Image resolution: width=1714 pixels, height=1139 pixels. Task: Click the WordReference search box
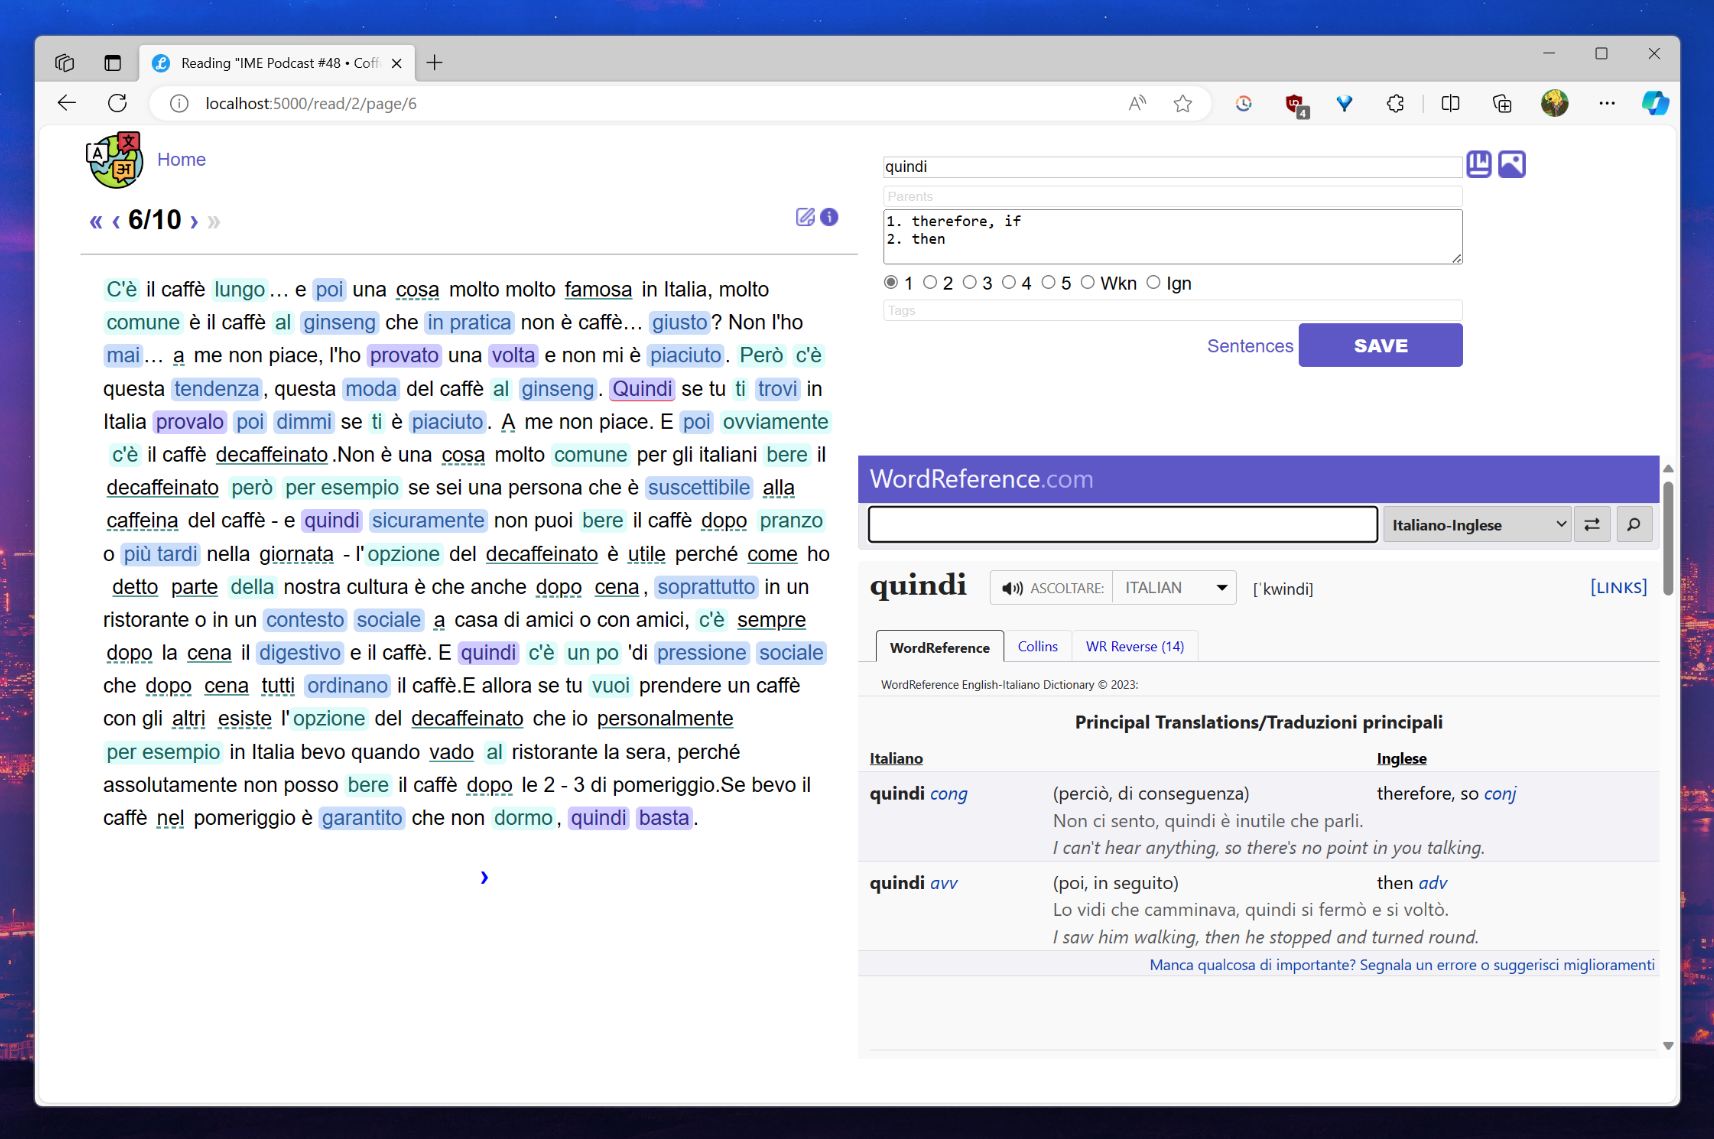pos(1123,524)
